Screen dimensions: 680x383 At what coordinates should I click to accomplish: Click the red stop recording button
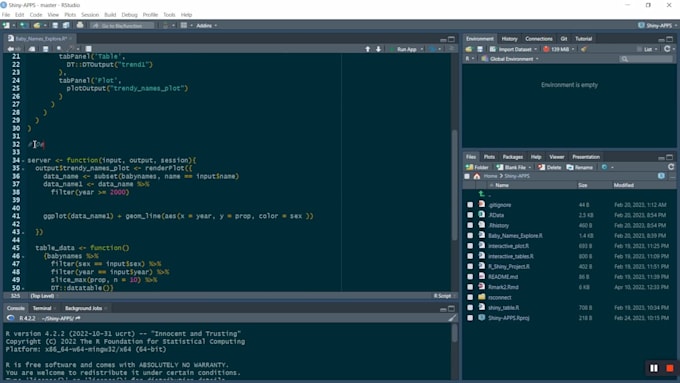pyautogui.click(x=670, y=368)
